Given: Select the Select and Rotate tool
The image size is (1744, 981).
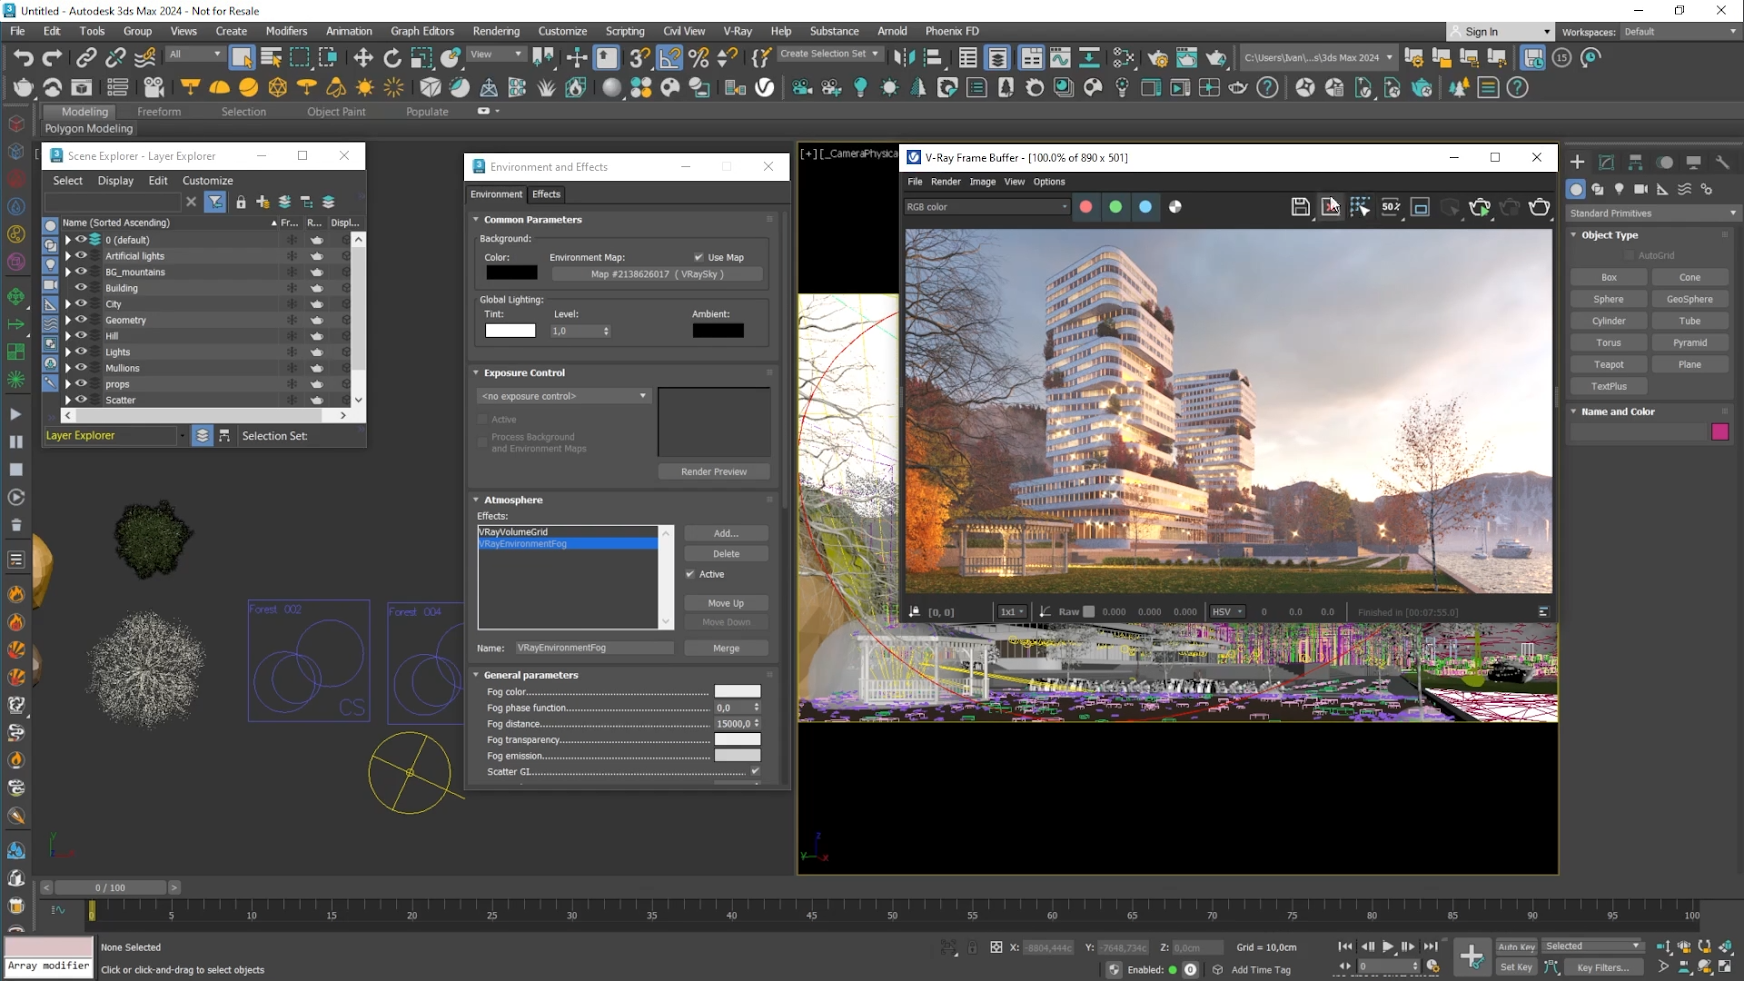Looking at the screenshot, I should [392, 57].
